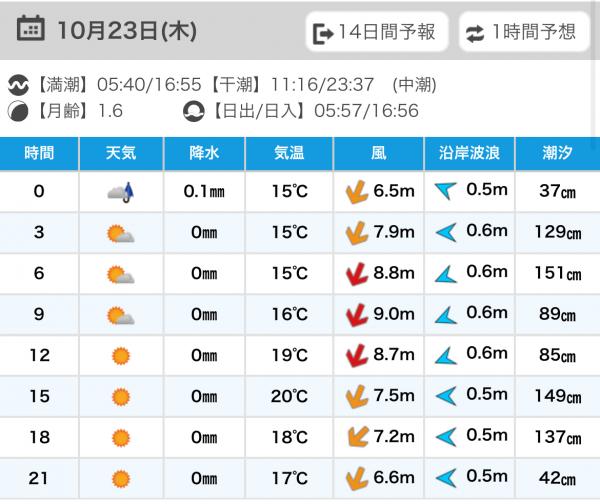
Task: Click the sunny weather icon at 12時
Action: click(121, 355)
